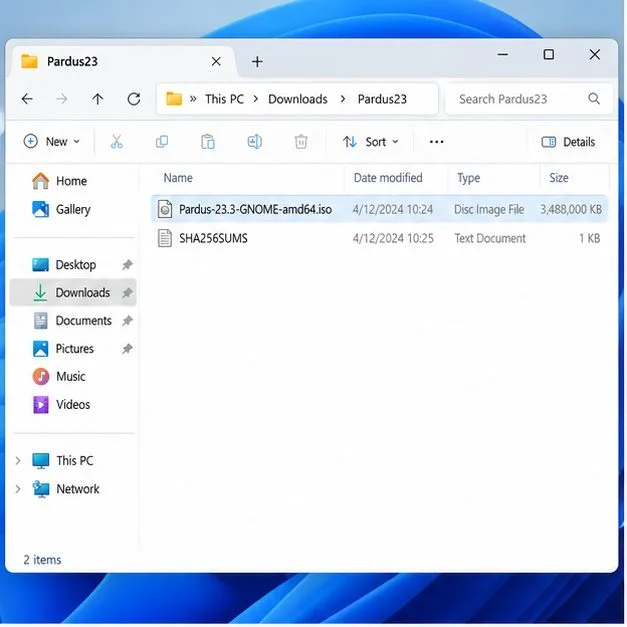
Task: Click Pardus23 in the breadcrumb path
Action: click(382, 99)
